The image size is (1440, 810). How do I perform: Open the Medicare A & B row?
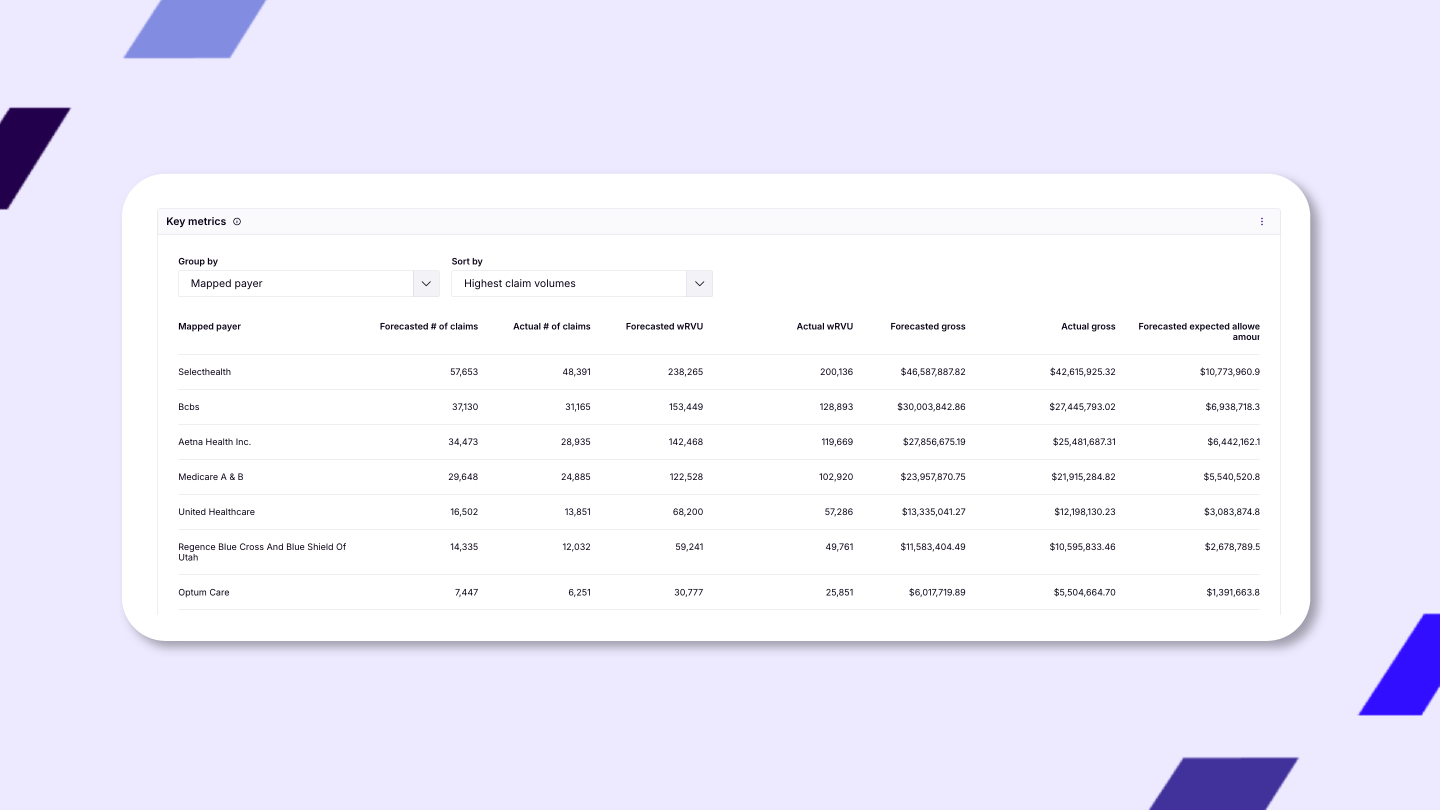(x=210, y=477)
